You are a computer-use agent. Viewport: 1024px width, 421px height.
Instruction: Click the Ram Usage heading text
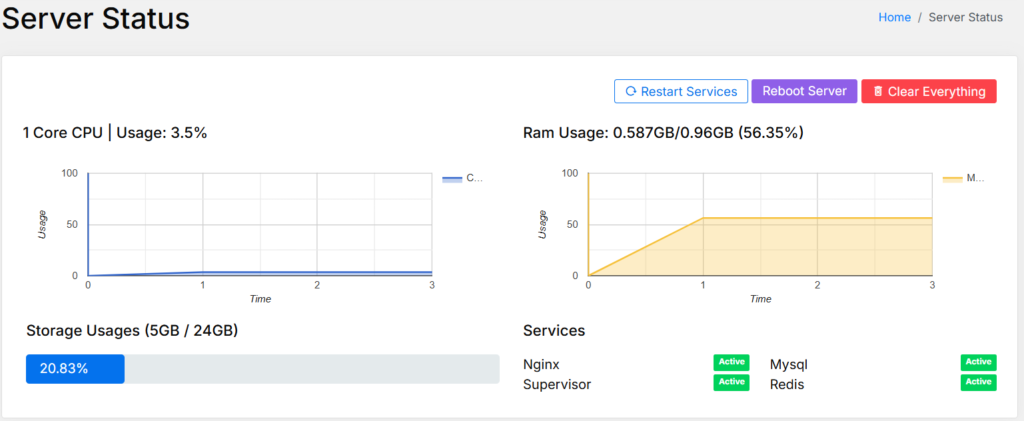click(664, 133)
